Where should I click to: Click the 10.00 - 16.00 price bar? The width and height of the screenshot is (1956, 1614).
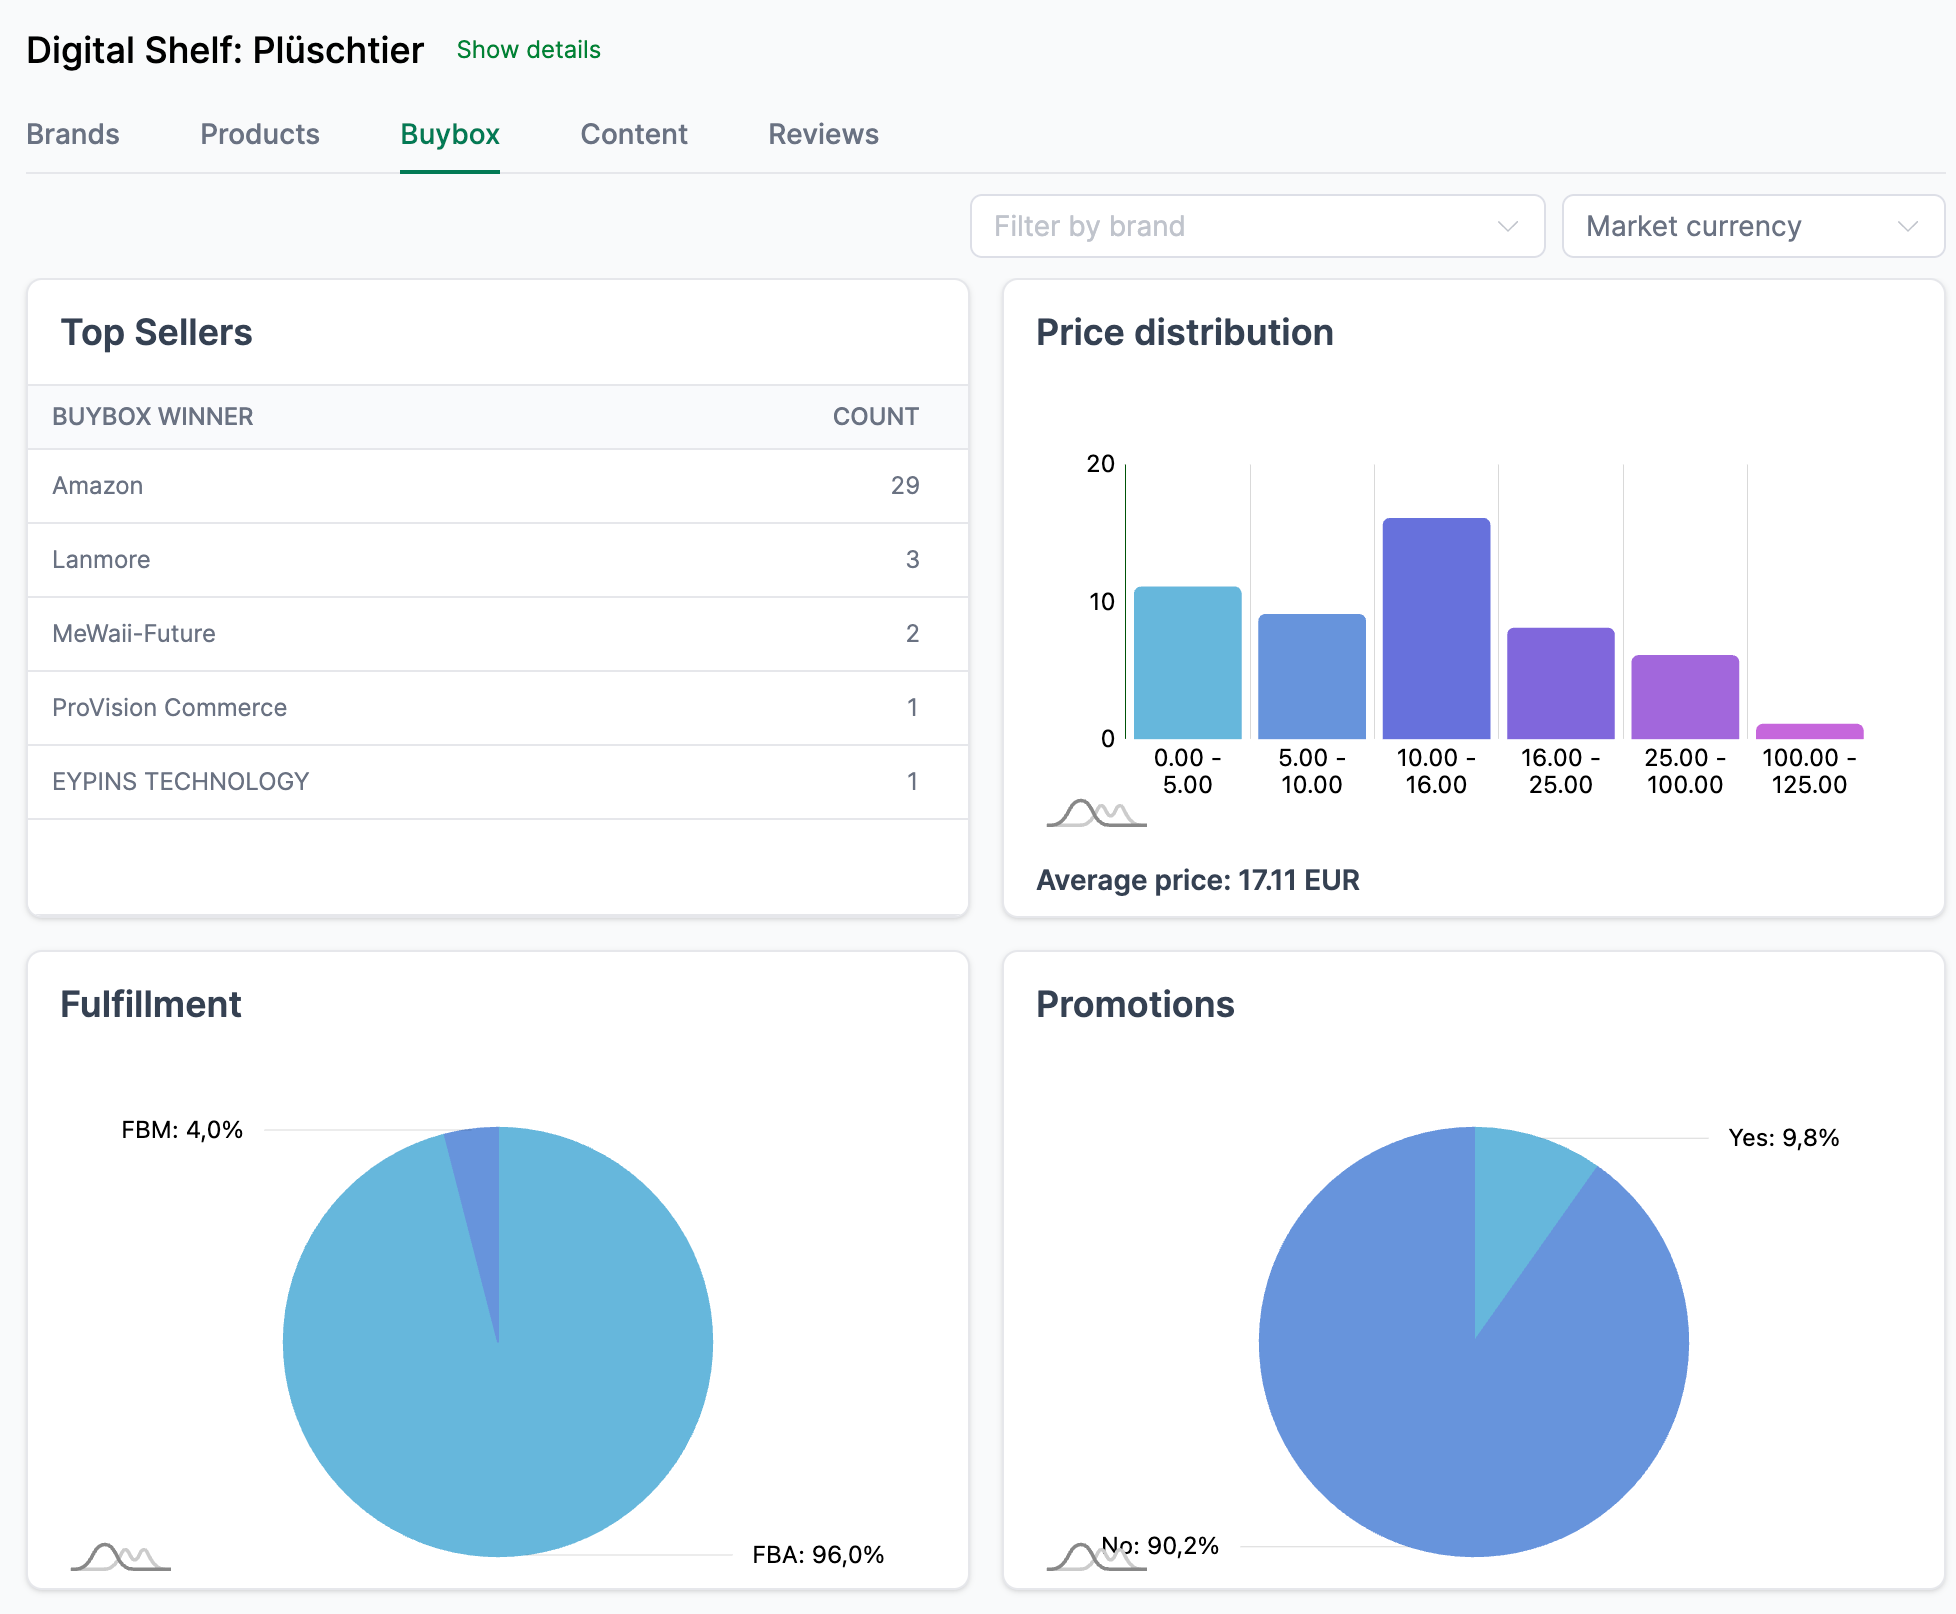(1436, 630)
